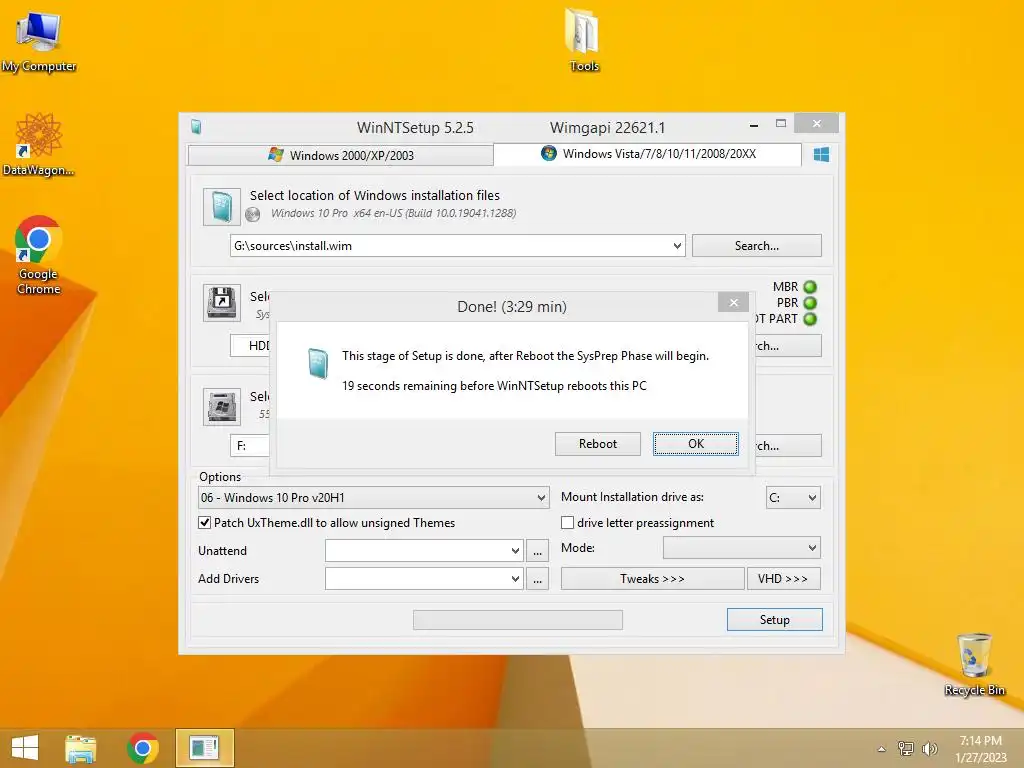
Task: Enable drive letter preassignment checkbox
Action: [x=568, y=522]
